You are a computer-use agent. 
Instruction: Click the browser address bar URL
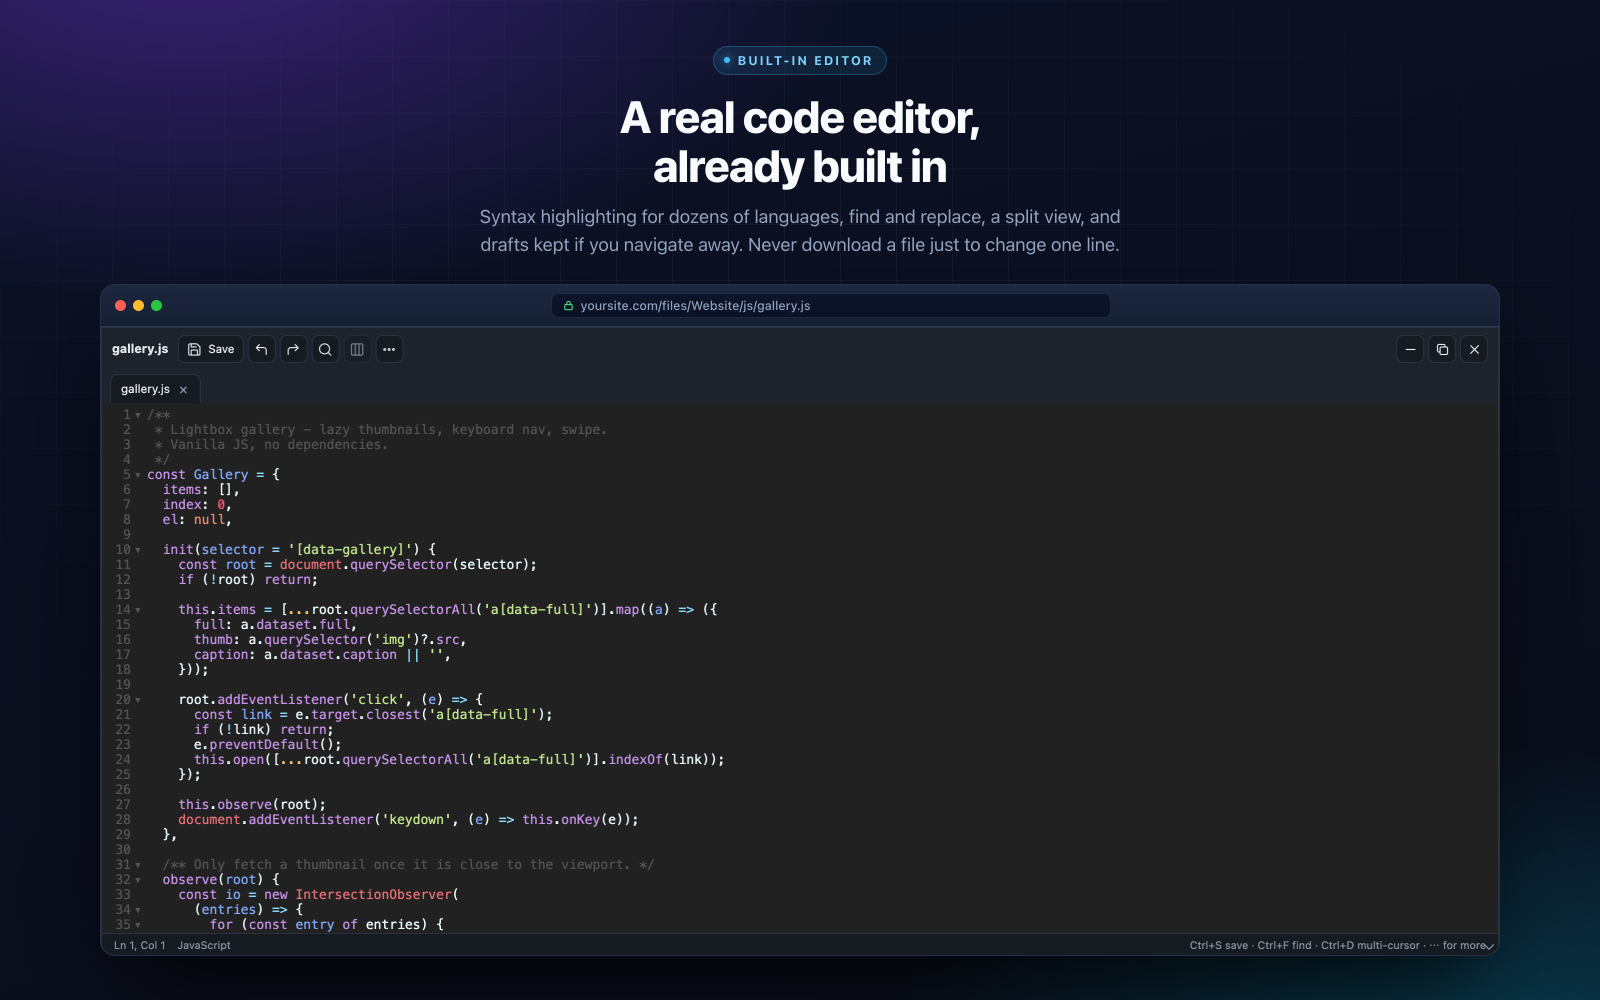tap(831, 305)
